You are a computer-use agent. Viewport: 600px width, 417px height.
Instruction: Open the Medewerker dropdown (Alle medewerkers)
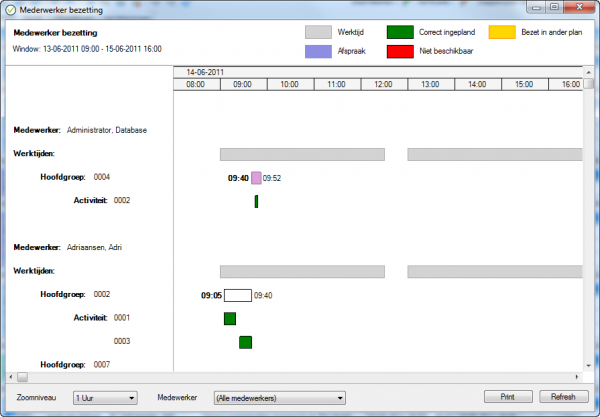tap(279, 398)
